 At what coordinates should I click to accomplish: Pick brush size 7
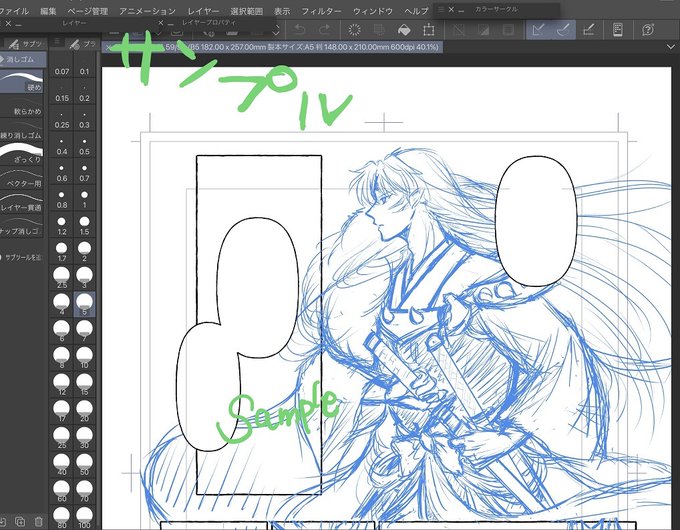[x=85, y=331]
